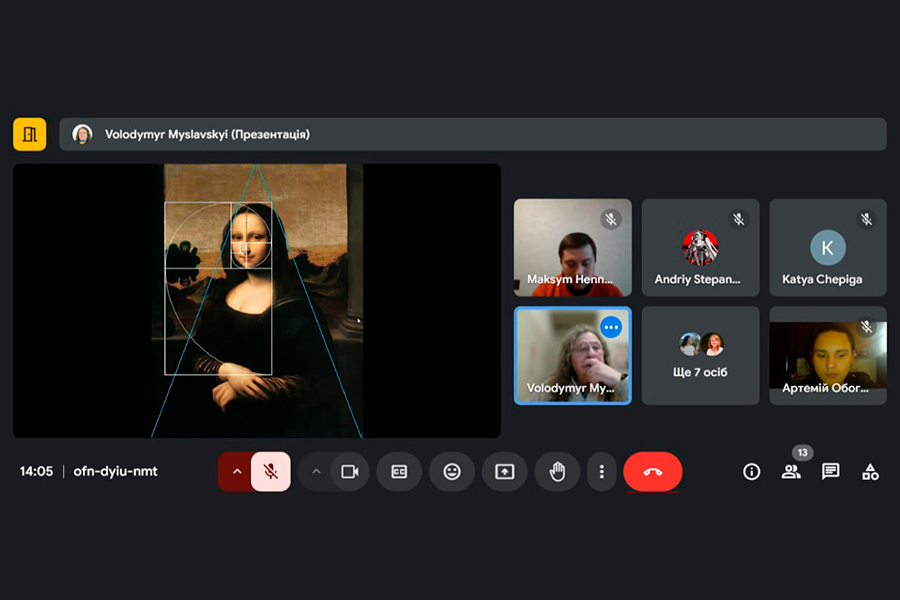This screenshot has width=900, height=600.
Task: Expand the video settings chevron
Action: [x=316, y=471]
